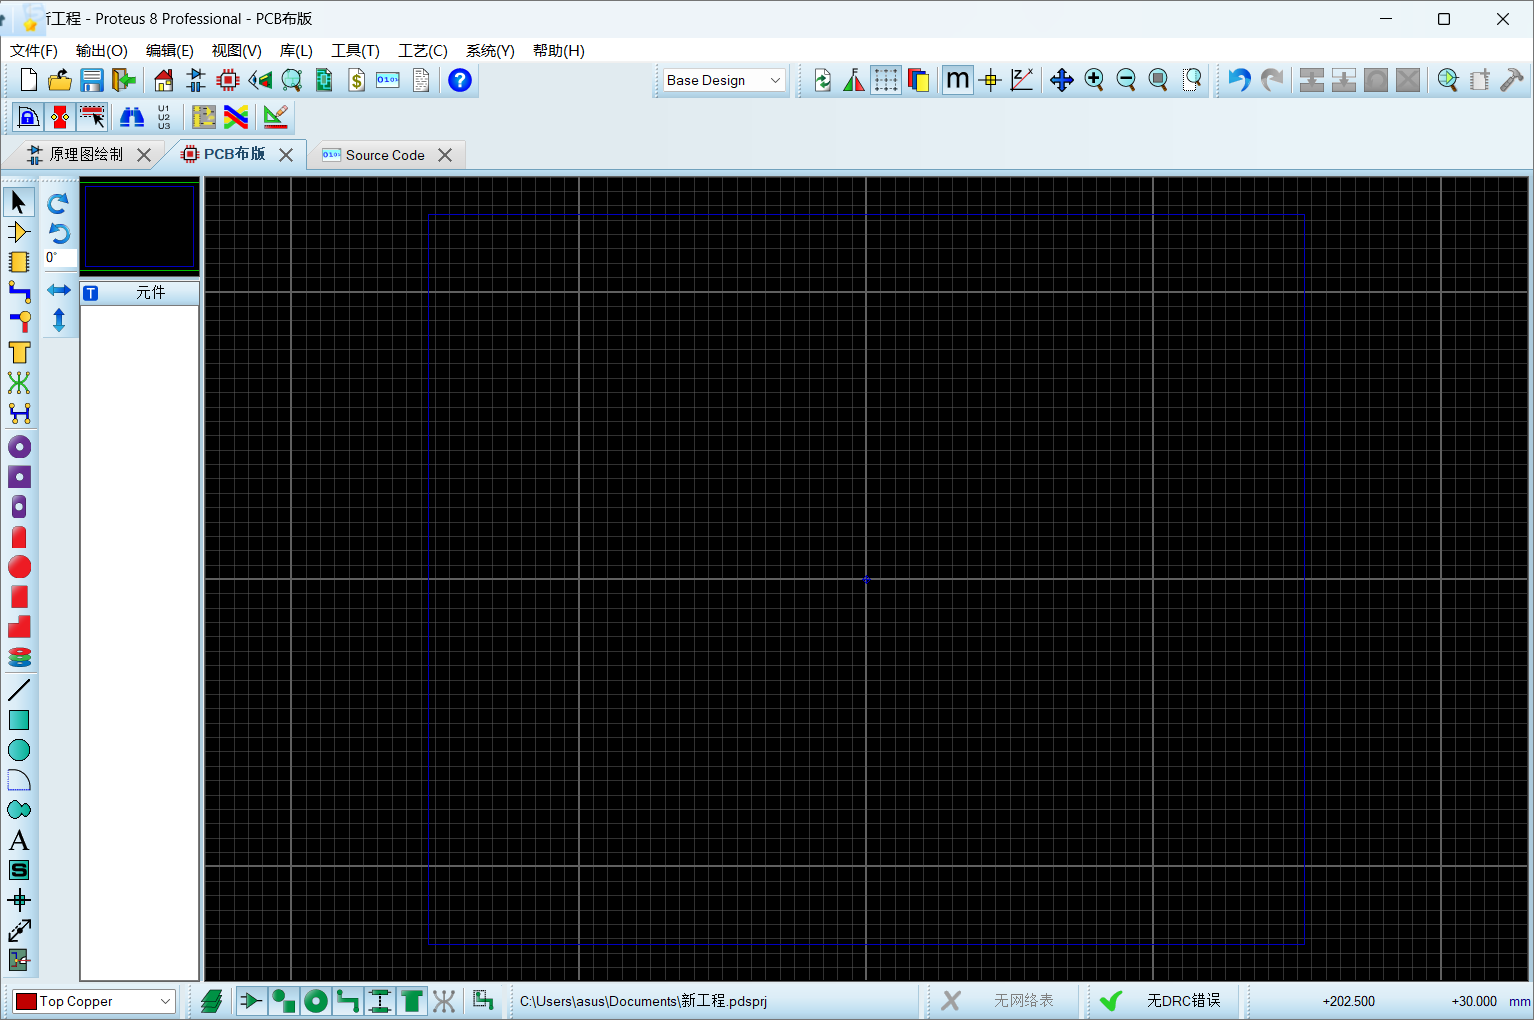Open the 输出(O) menu
Viewport: 1534px width, 1020px height.
pos(102,51)
